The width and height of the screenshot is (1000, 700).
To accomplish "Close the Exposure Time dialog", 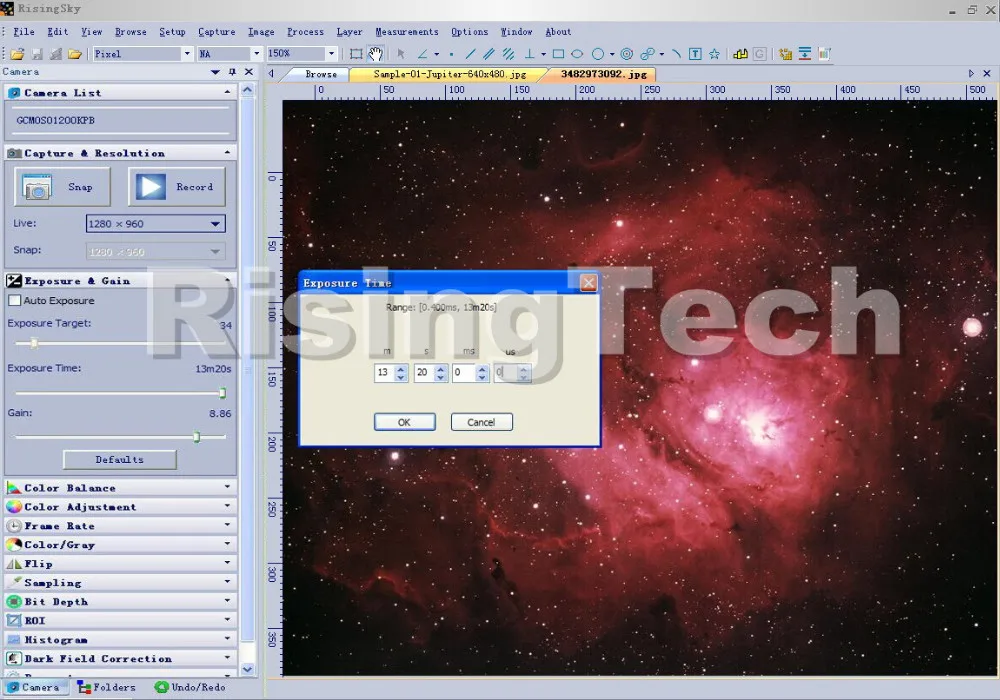I will (588, 282).
